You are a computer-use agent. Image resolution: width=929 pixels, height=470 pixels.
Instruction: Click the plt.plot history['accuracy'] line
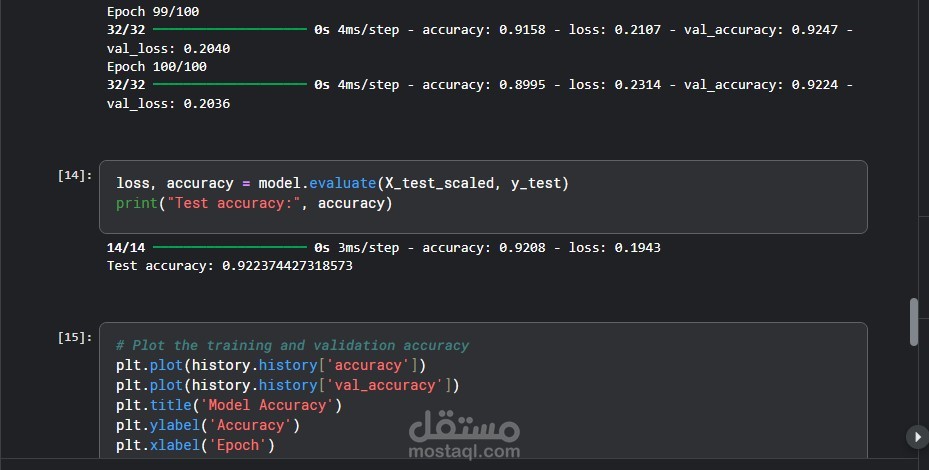coord(271,365)
